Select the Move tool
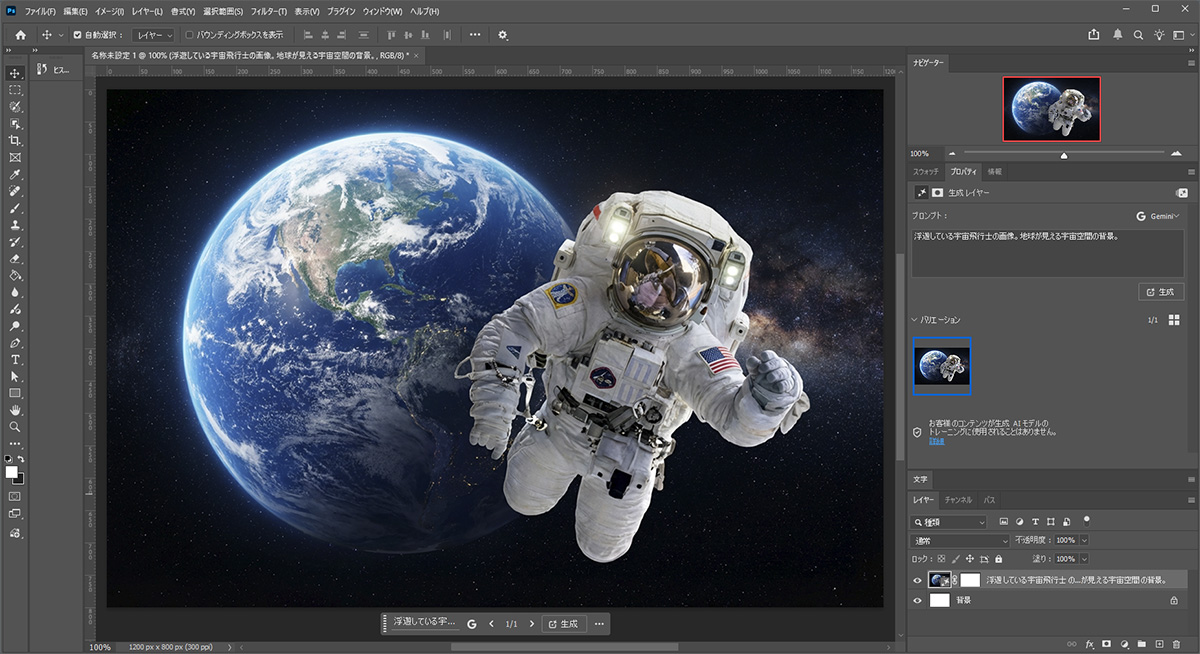This screenshot has height=654, width=1200. (14, 73)
